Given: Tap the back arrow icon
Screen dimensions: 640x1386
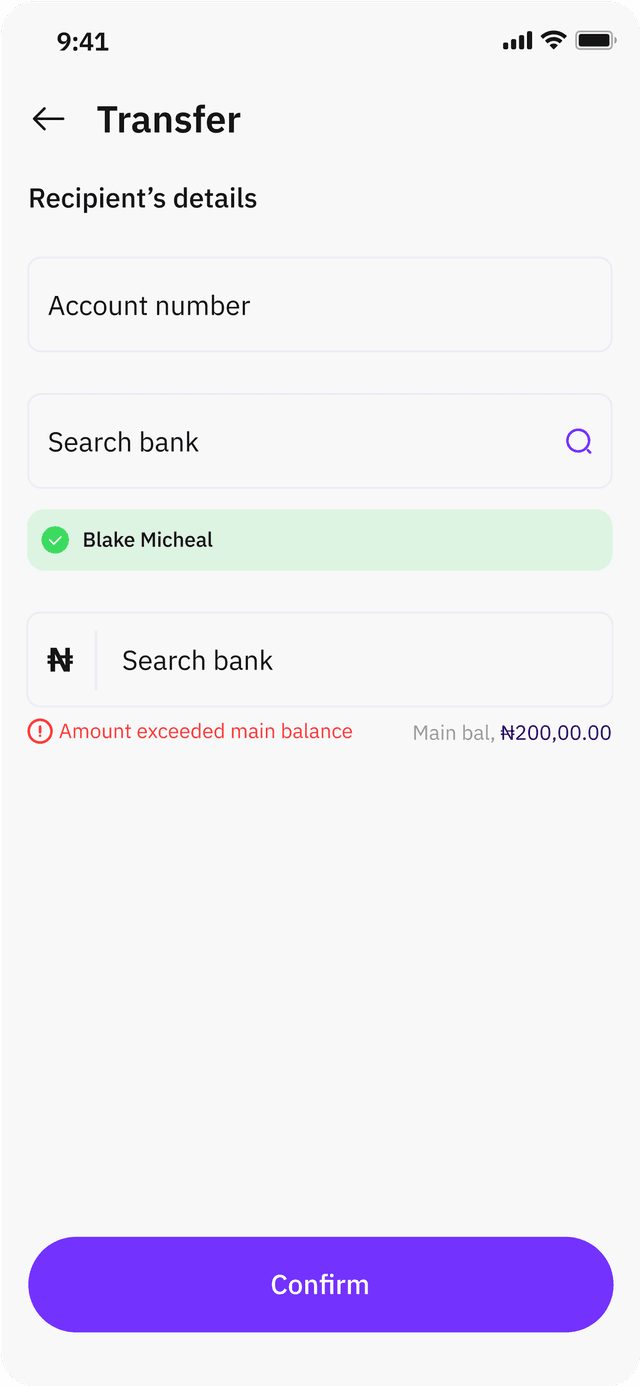Looking at the screenshot, I should pyautogui.click(x=48, y=119).
